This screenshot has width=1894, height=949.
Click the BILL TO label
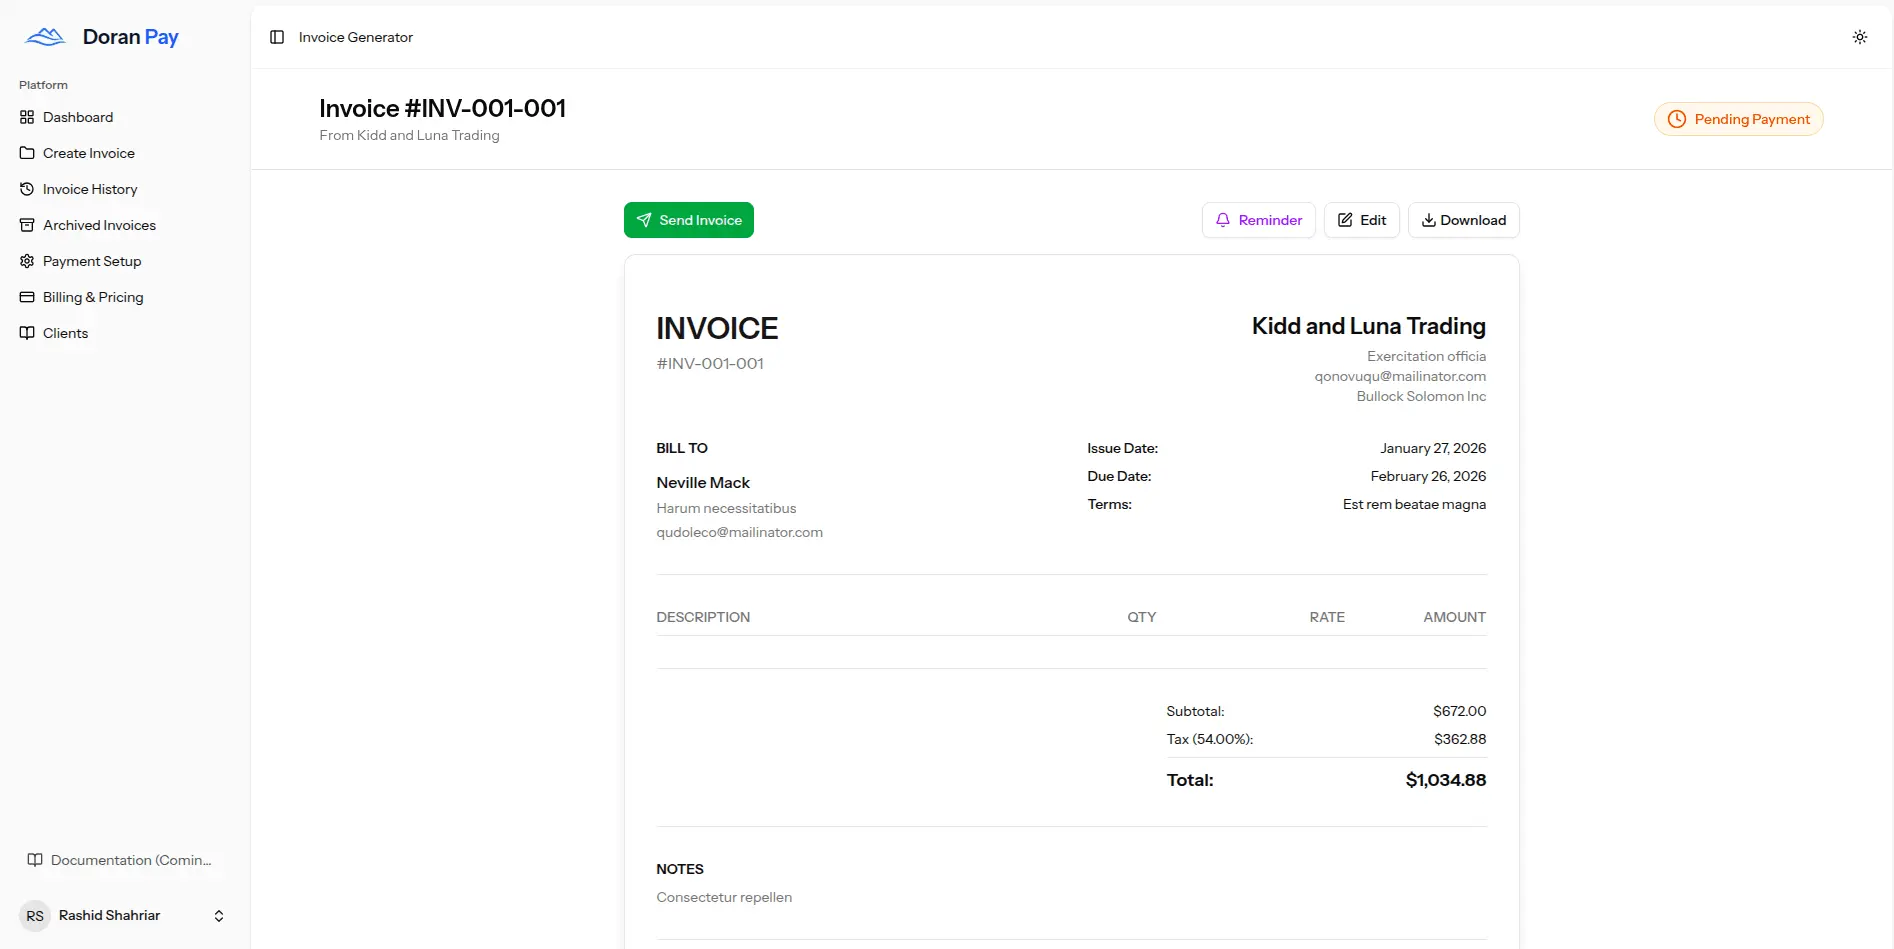click(x=682, y=448)
